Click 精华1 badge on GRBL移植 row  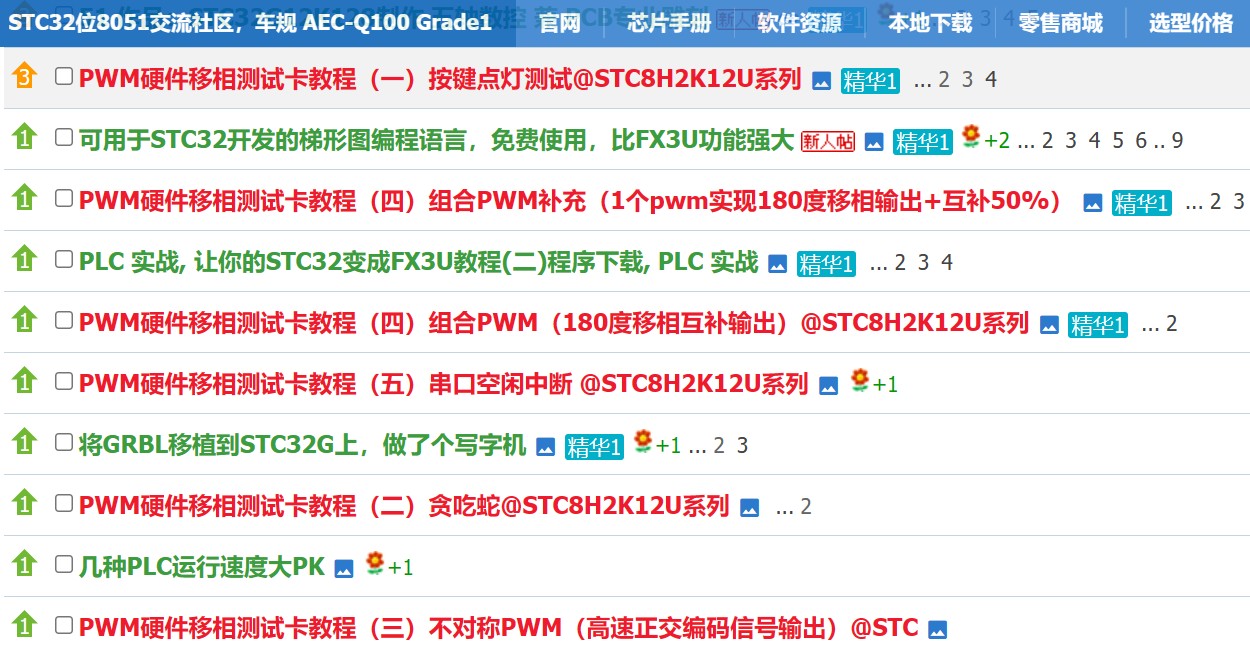[x=594, y=447]
